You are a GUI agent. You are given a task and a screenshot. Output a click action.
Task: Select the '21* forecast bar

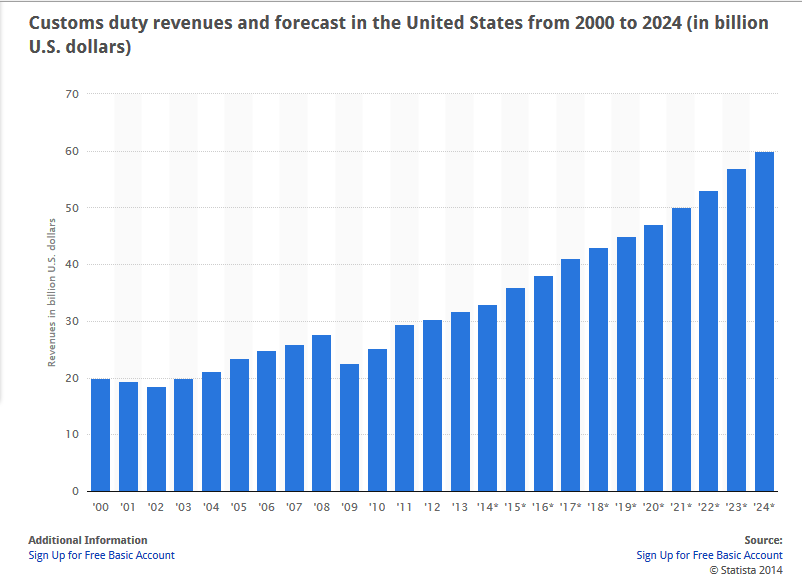(682, 350)
